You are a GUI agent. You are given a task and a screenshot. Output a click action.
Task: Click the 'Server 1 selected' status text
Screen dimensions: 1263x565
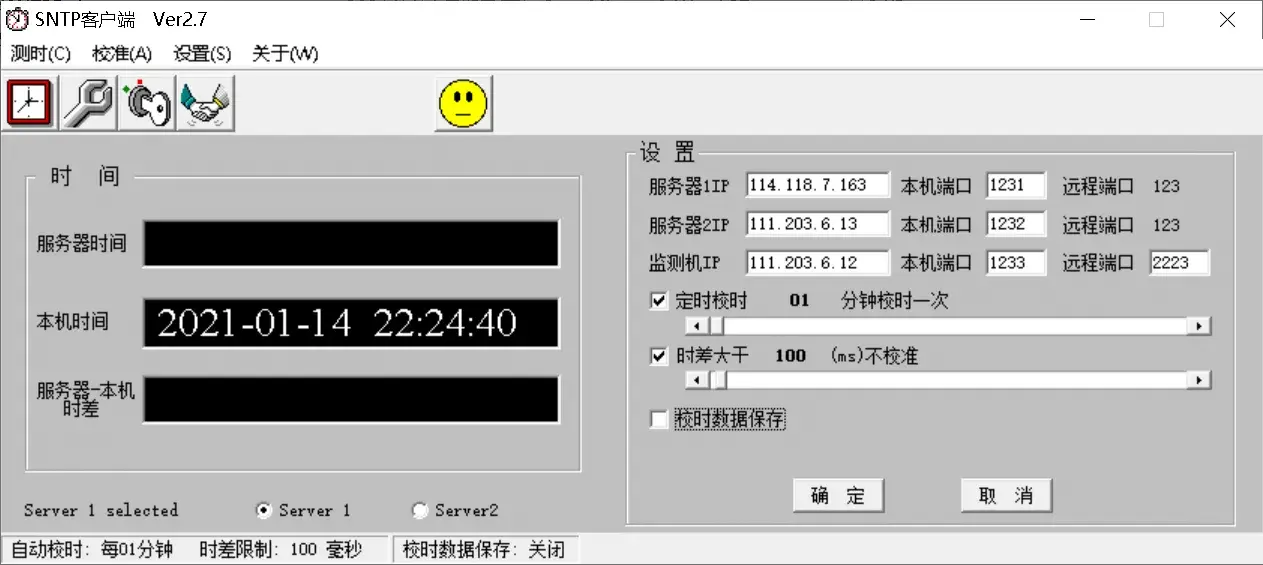pos(101,510)
